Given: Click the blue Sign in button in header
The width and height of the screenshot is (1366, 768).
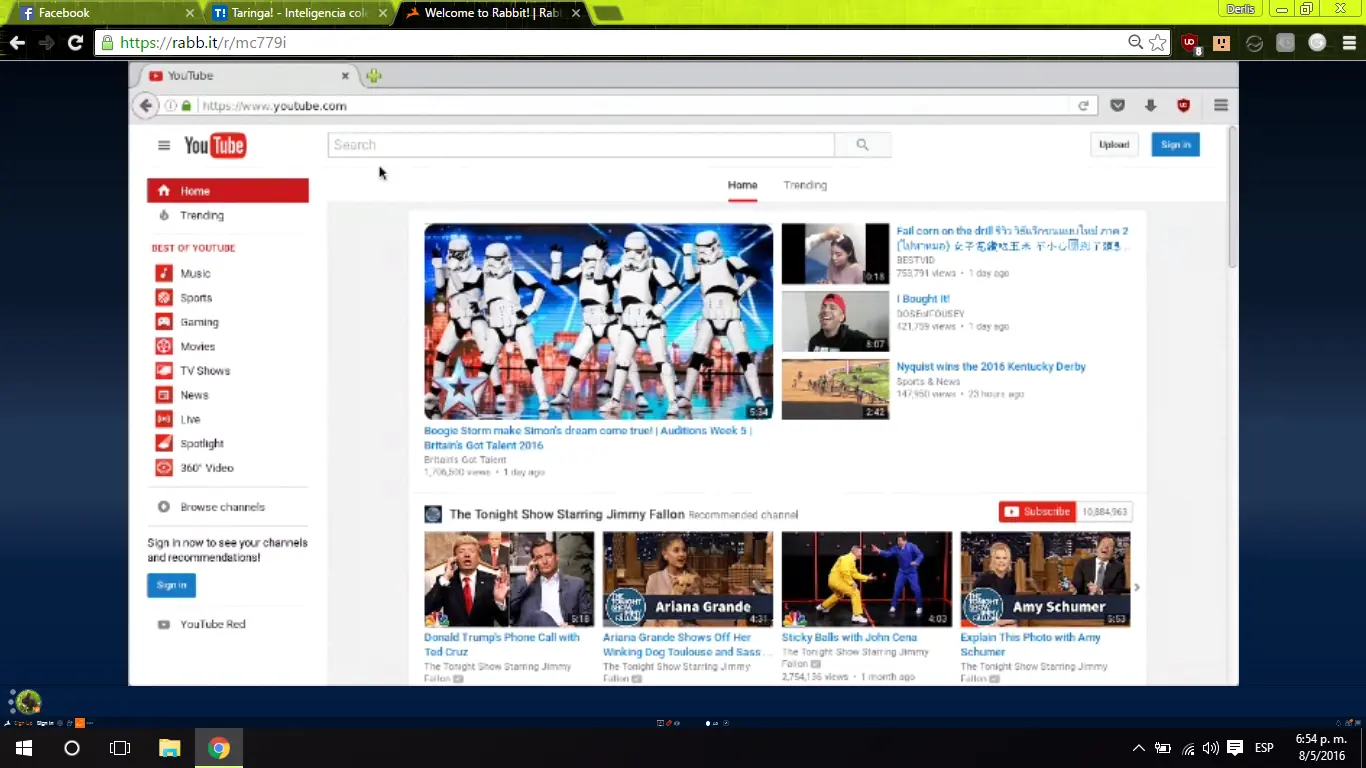Looking at the screenshot, I should pyautogui.click(x=1175, y=145).
